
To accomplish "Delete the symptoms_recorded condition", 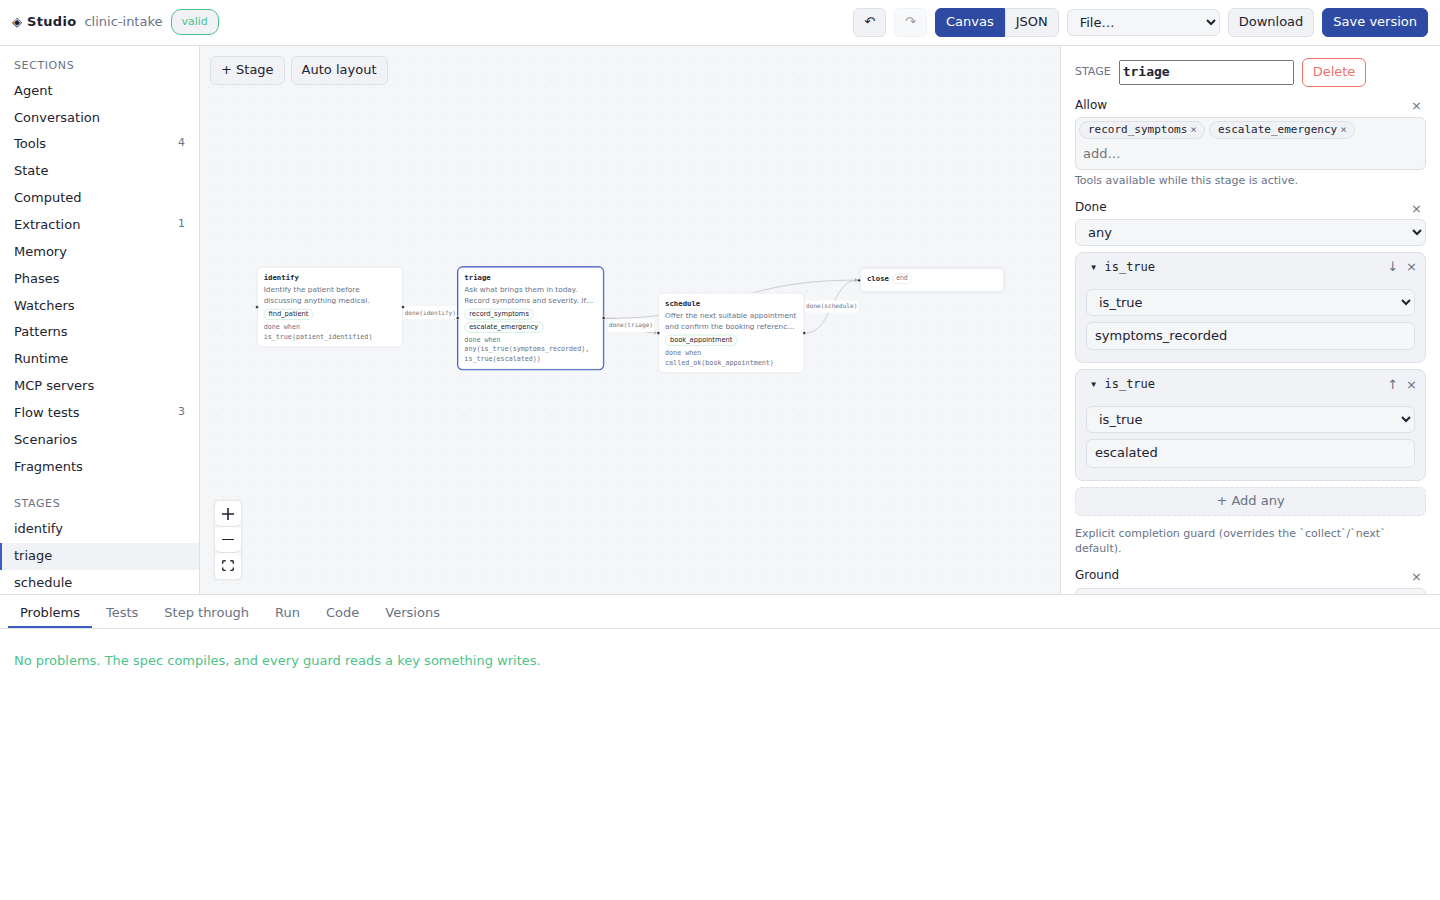I will point(1411,267).
